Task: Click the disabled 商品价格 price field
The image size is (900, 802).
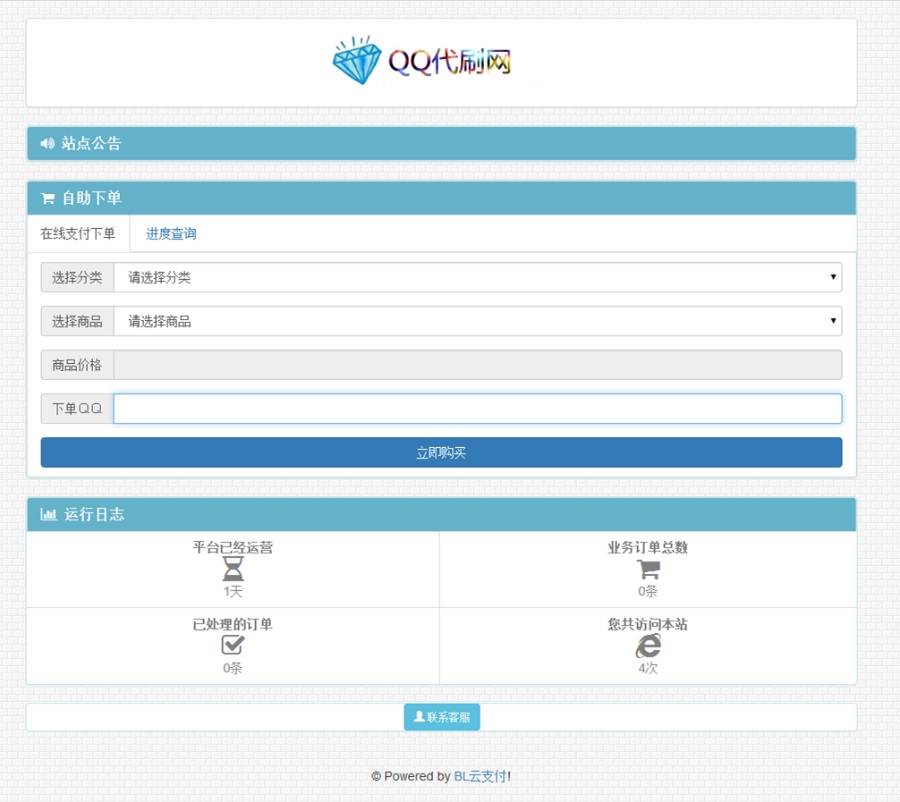Action: 477,365
